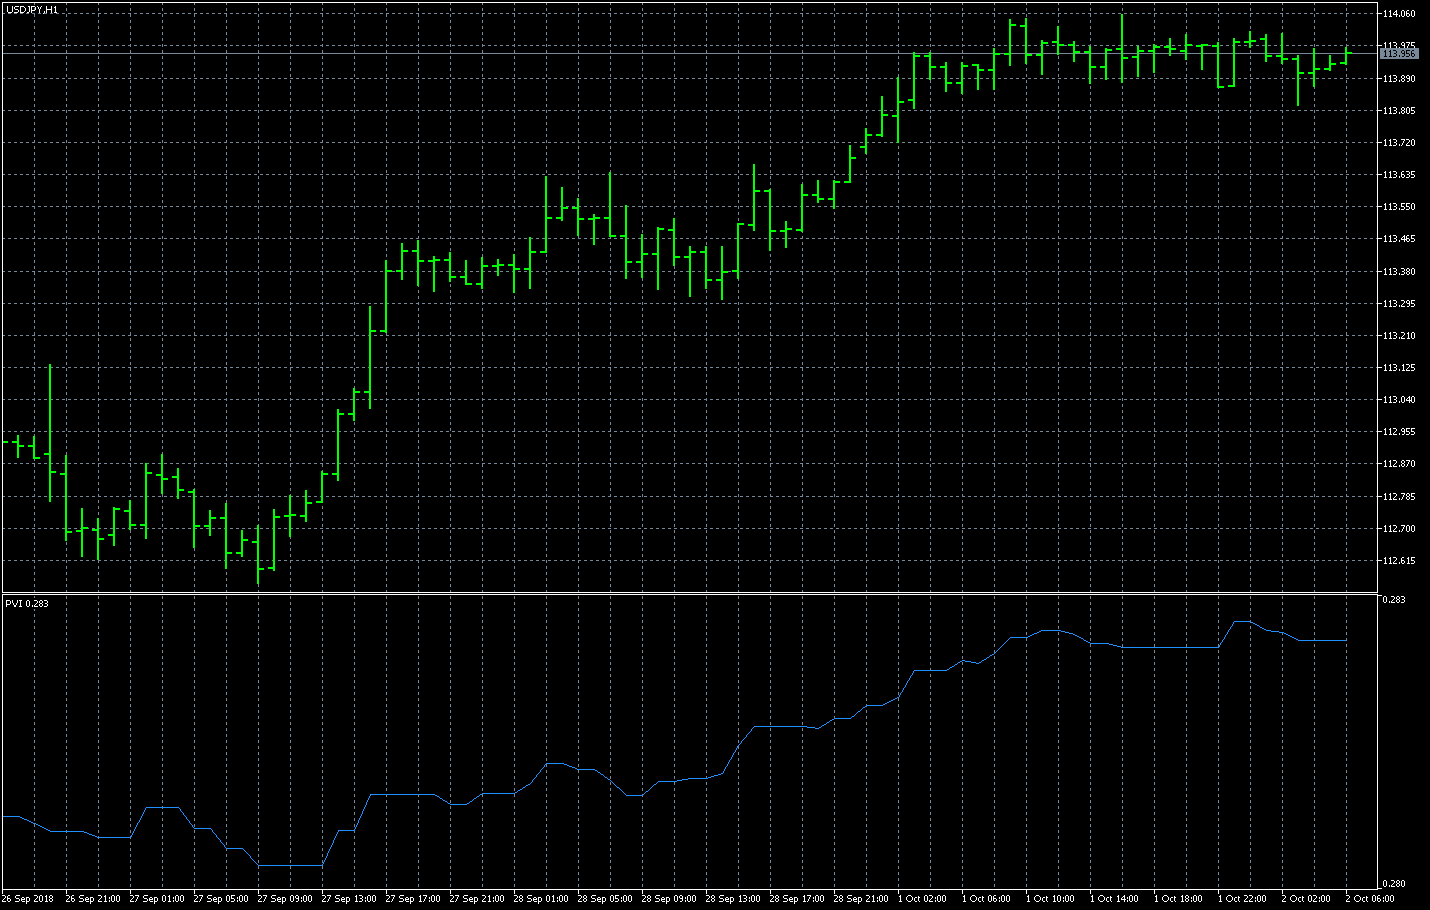
Task: Select the highlighted current price 113.956 tag
Action: (x=1399, y=54)
